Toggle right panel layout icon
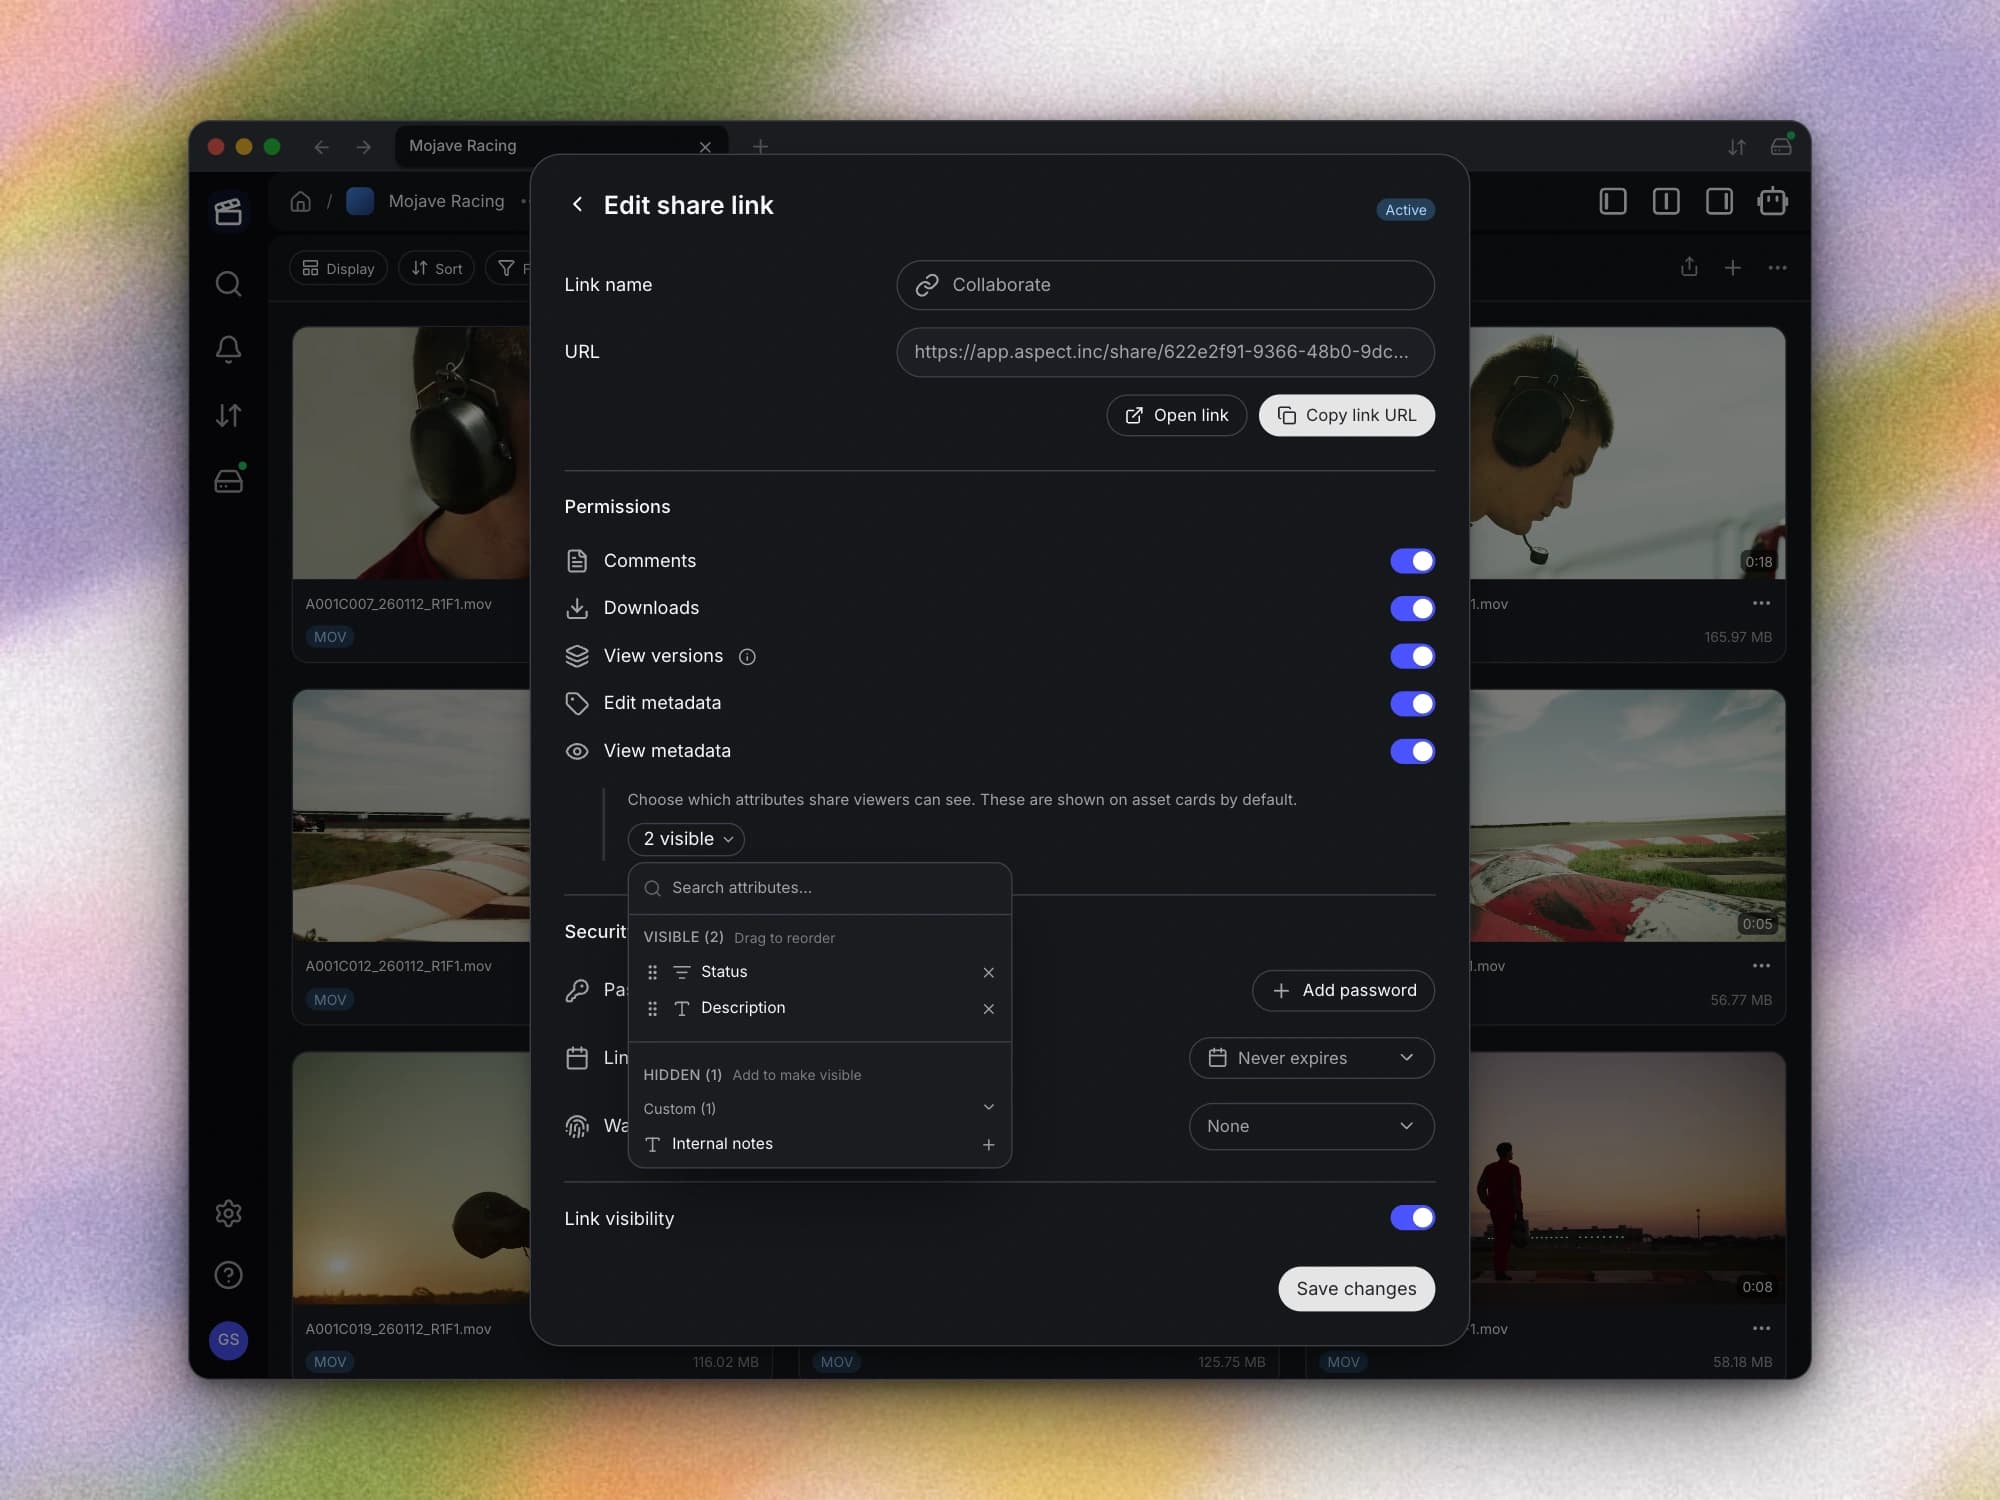 click(1719, 202)
